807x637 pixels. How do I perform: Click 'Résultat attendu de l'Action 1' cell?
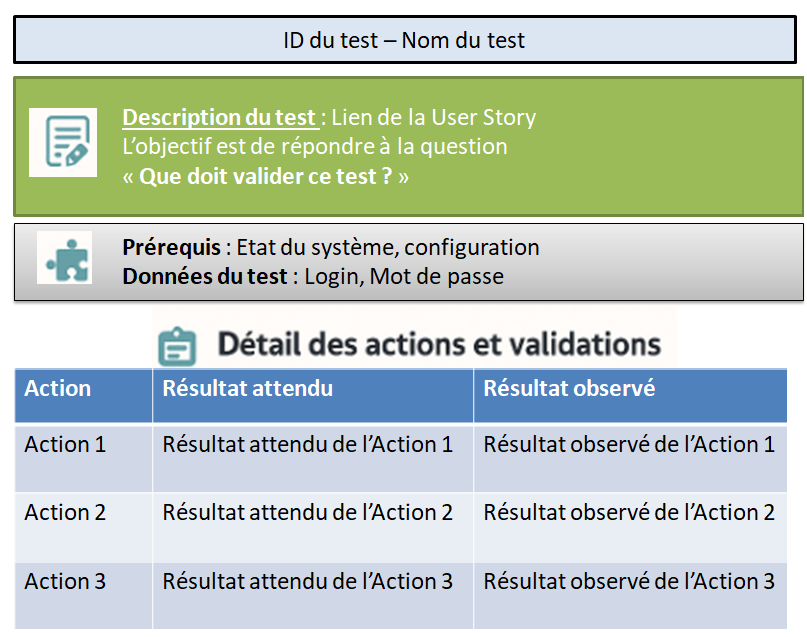pos(313,457)
